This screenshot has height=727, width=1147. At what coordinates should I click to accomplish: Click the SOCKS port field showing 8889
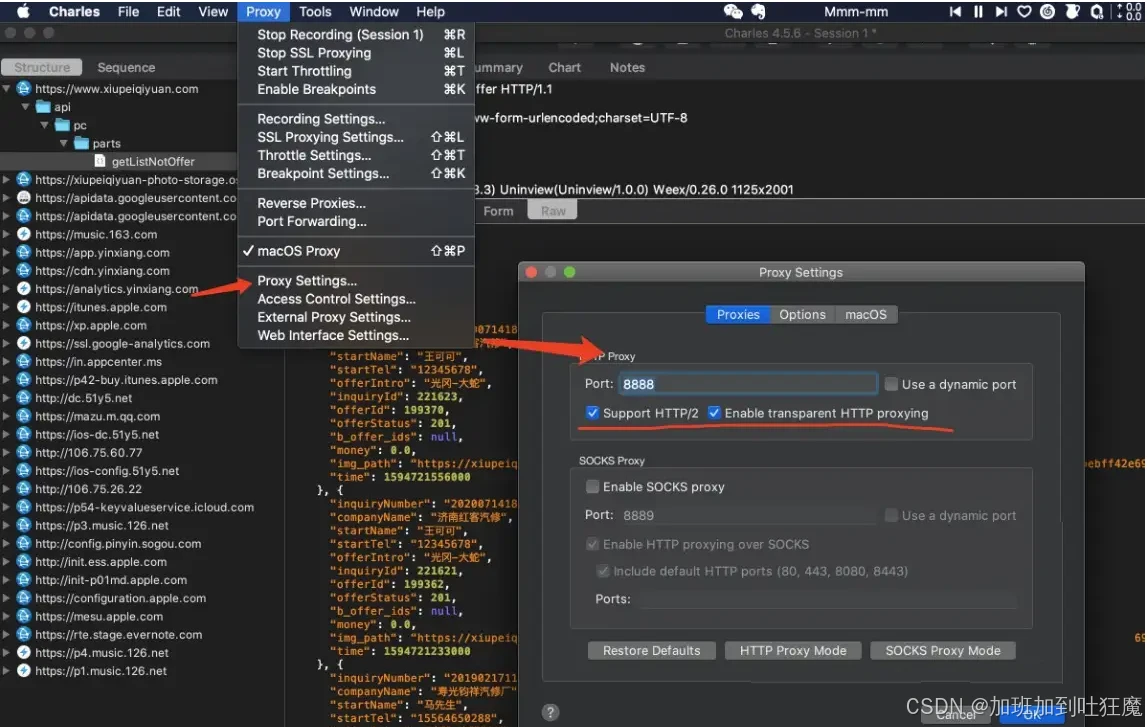click(x=748, y=515)
